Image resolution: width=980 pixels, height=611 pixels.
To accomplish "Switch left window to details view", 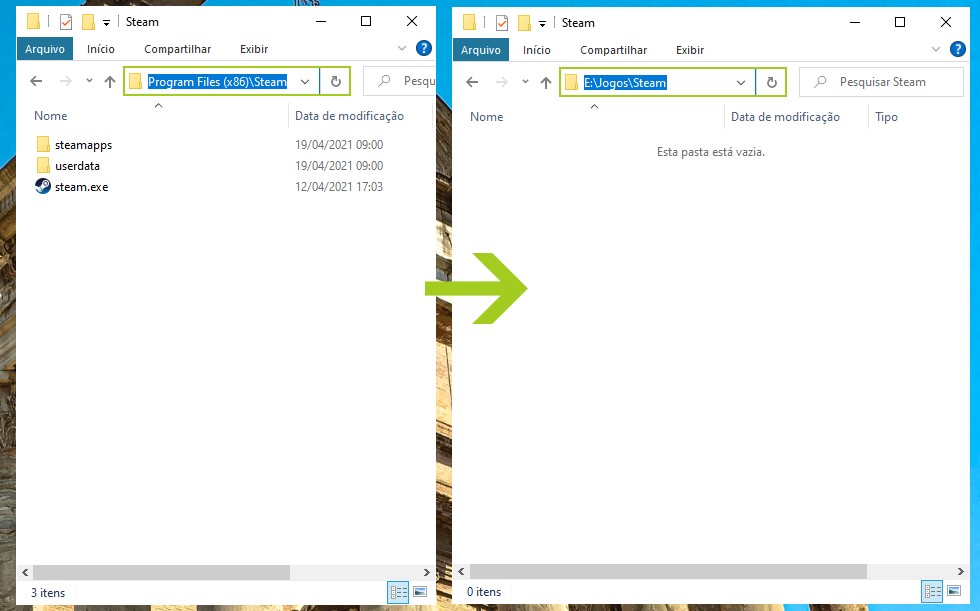I will click(398, 592).
